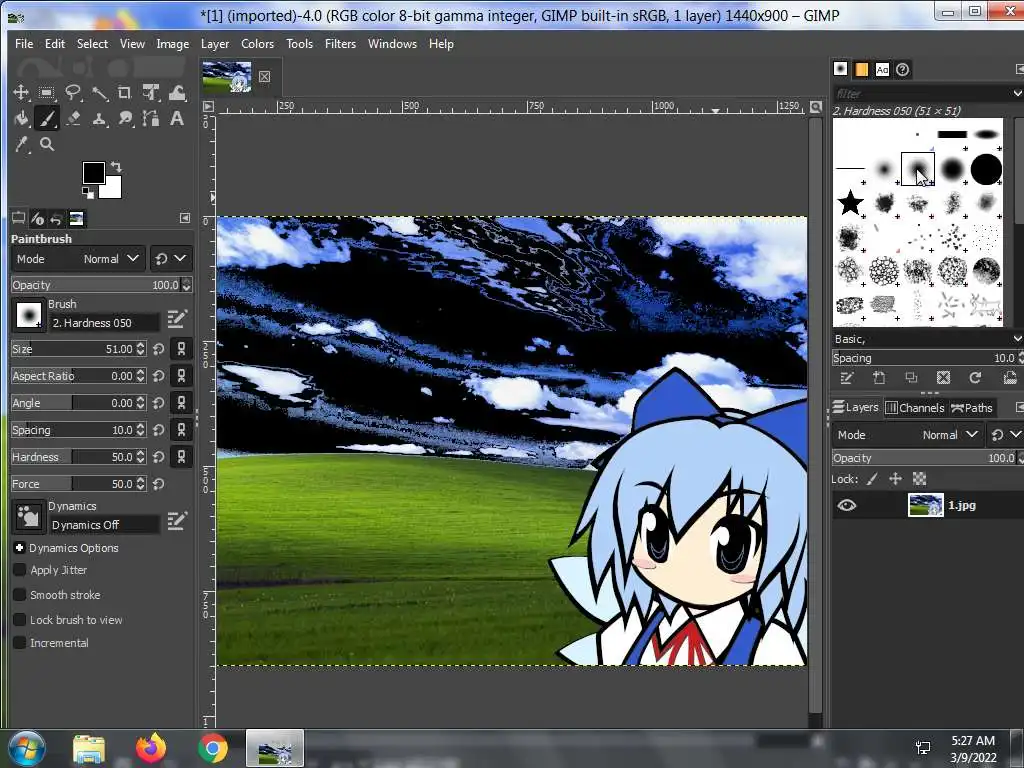The height and width of the screenshot is (768, 1024).
Task: Open brush as image icon
Action: (x=1010, y=377)
